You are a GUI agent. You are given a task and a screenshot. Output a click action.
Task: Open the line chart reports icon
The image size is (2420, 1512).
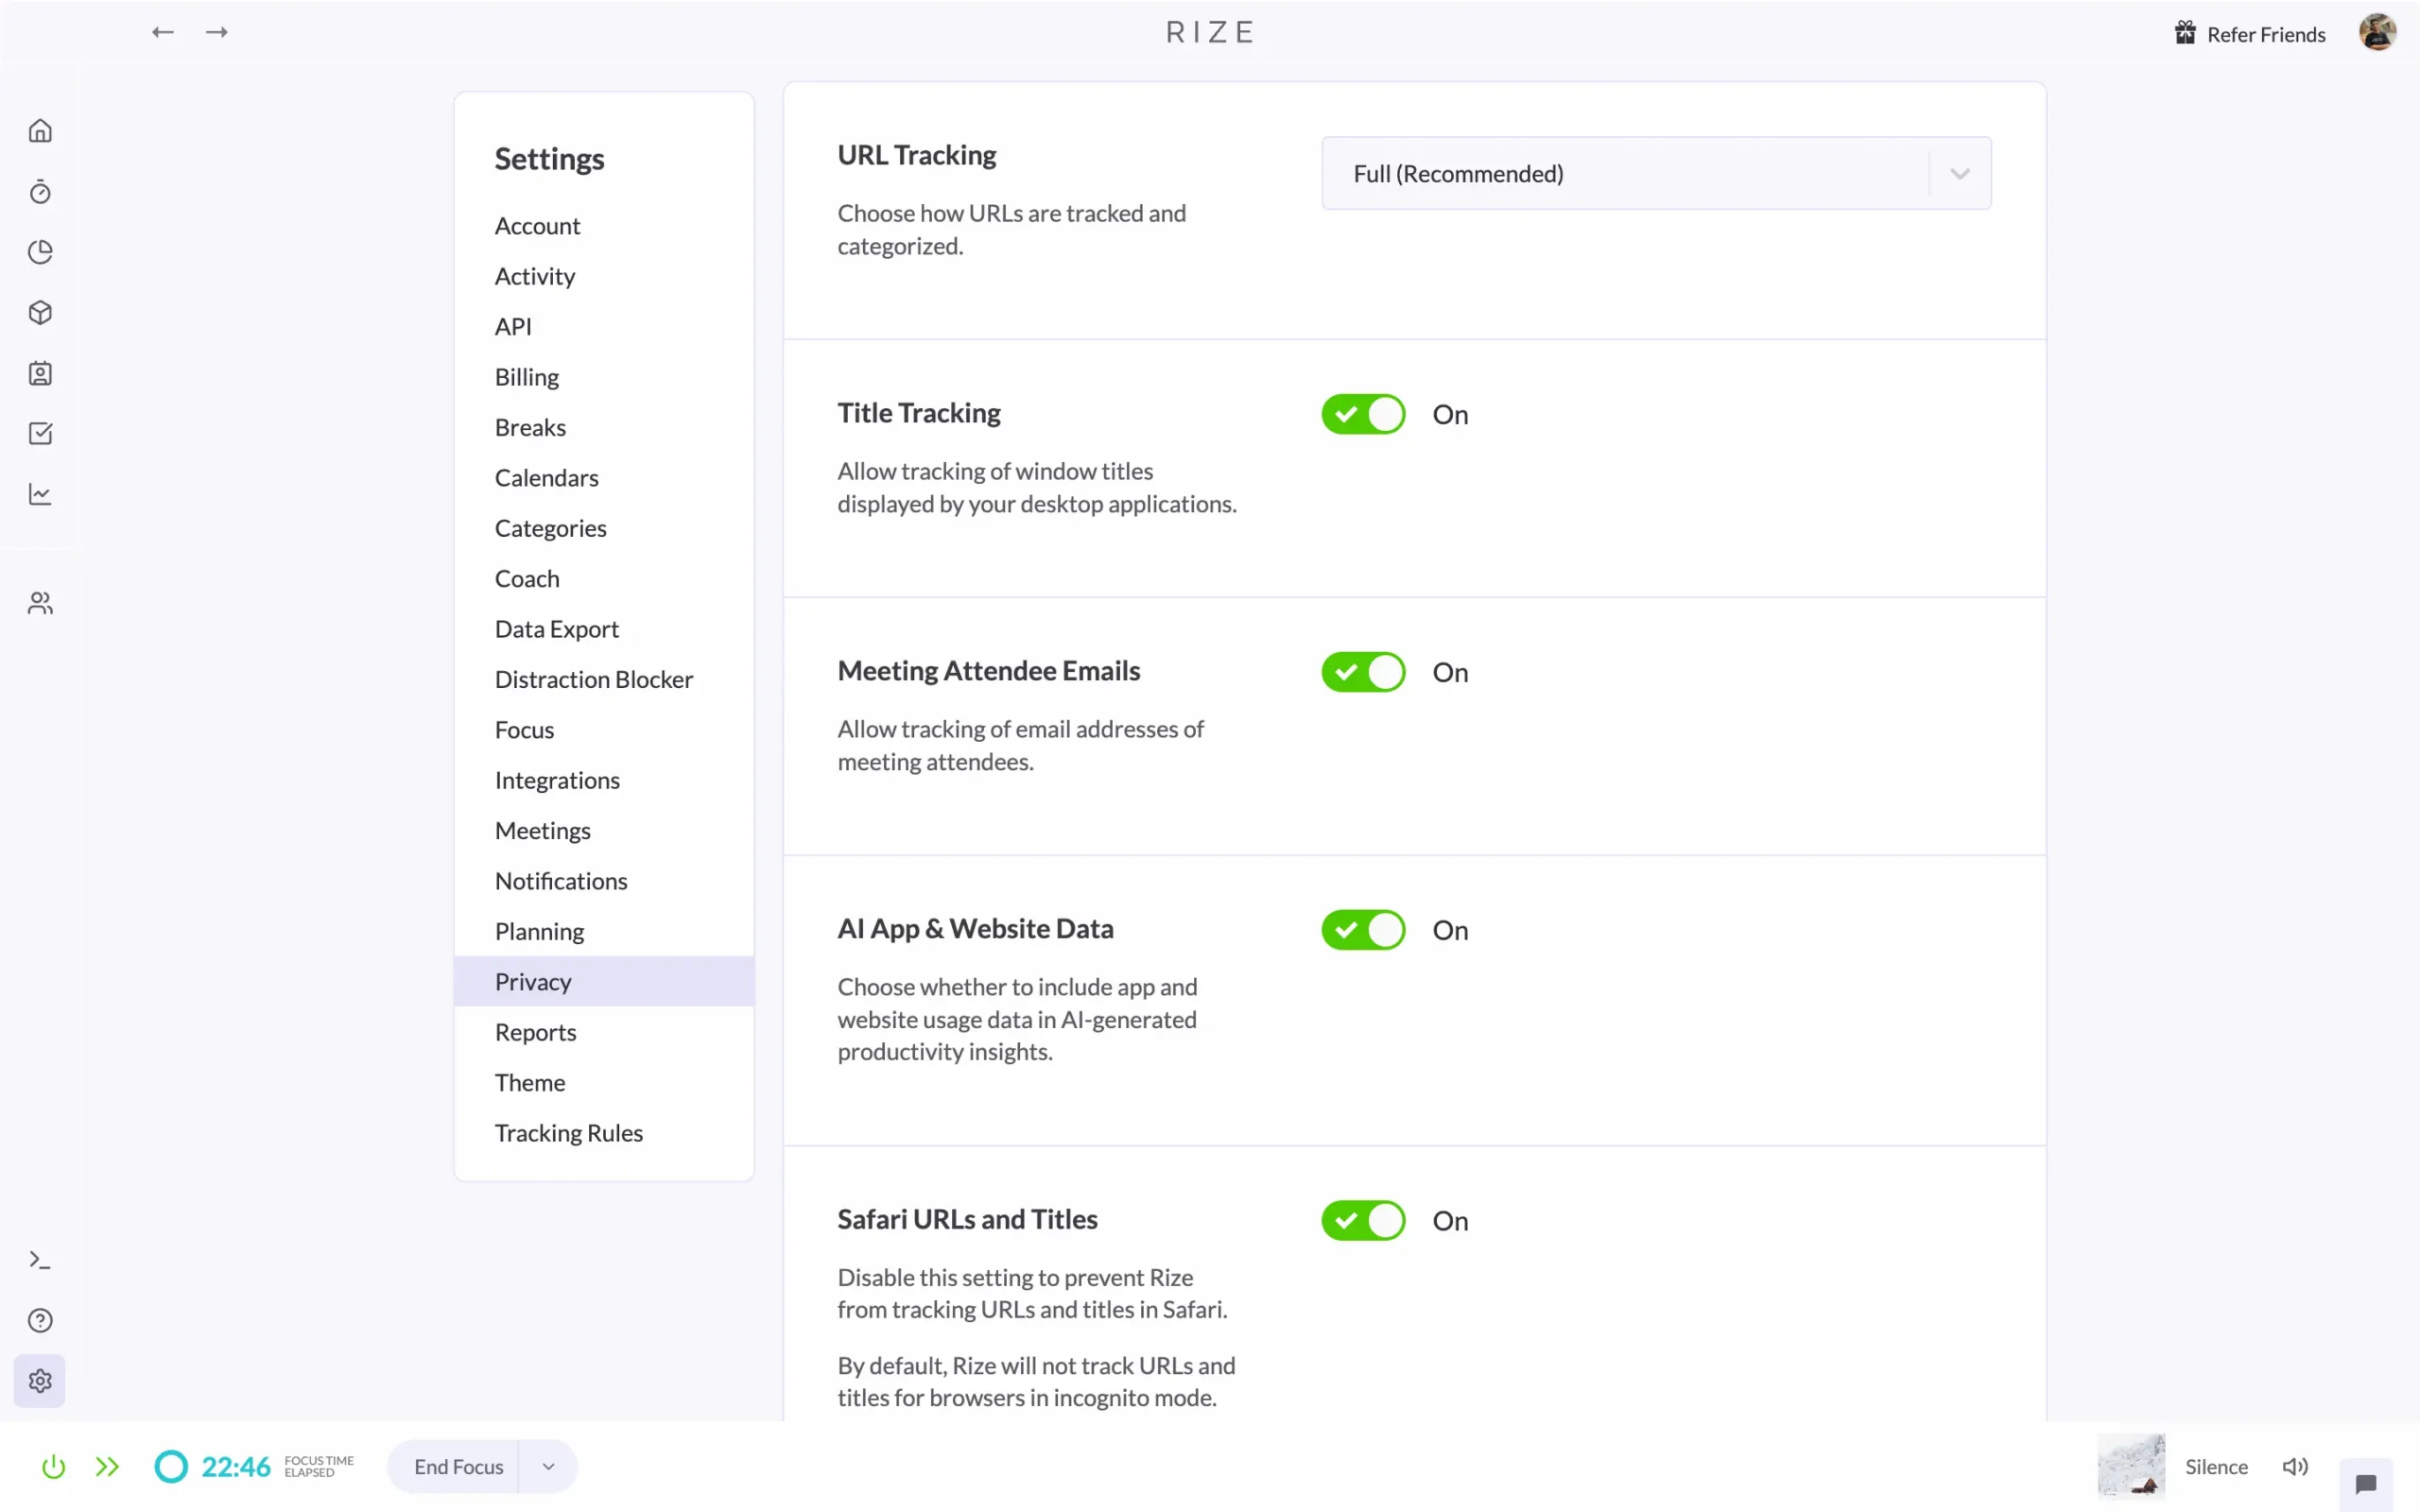pyautogui.click(x=40, y=494)
